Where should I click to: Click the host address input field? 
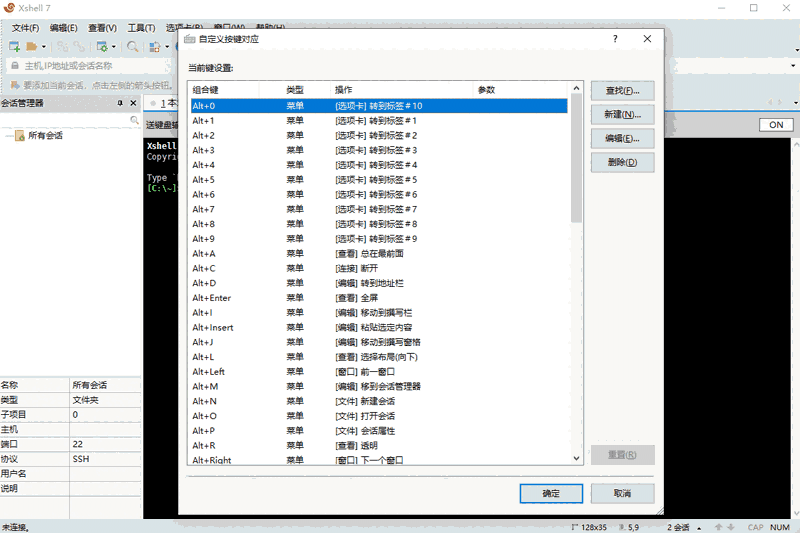click(89, 66)
